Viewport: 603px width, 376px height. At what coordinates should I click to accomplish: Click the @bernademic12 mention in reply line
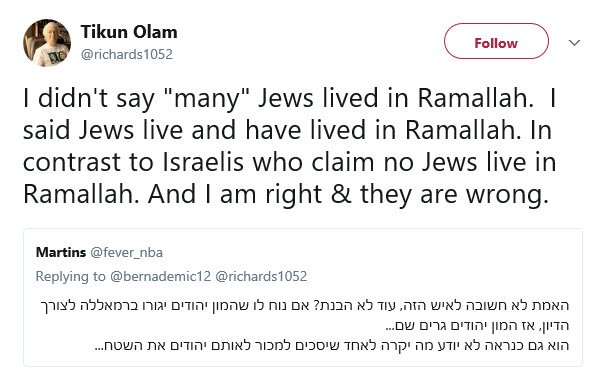click(x=160, y=276)
